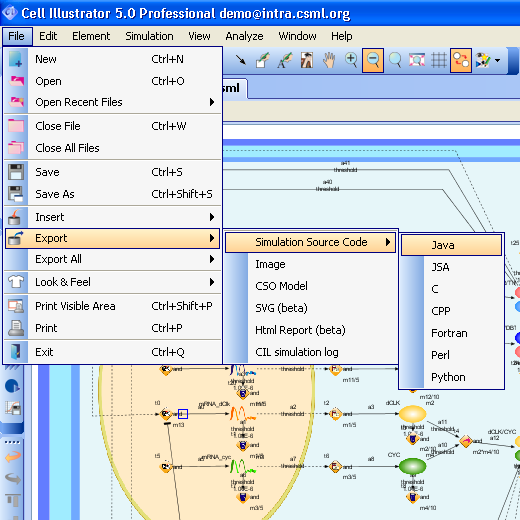The image size is (520, 520).
Task: Open the Help menu
Action: click(x=342, y=36)
